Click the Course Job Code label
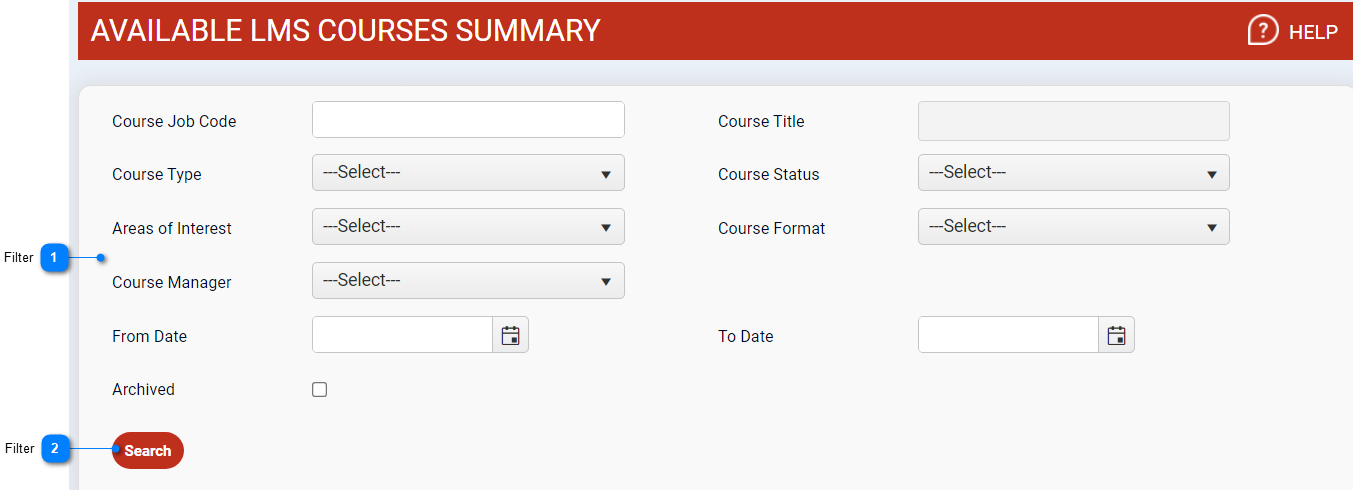 click(x=174, y=122)
